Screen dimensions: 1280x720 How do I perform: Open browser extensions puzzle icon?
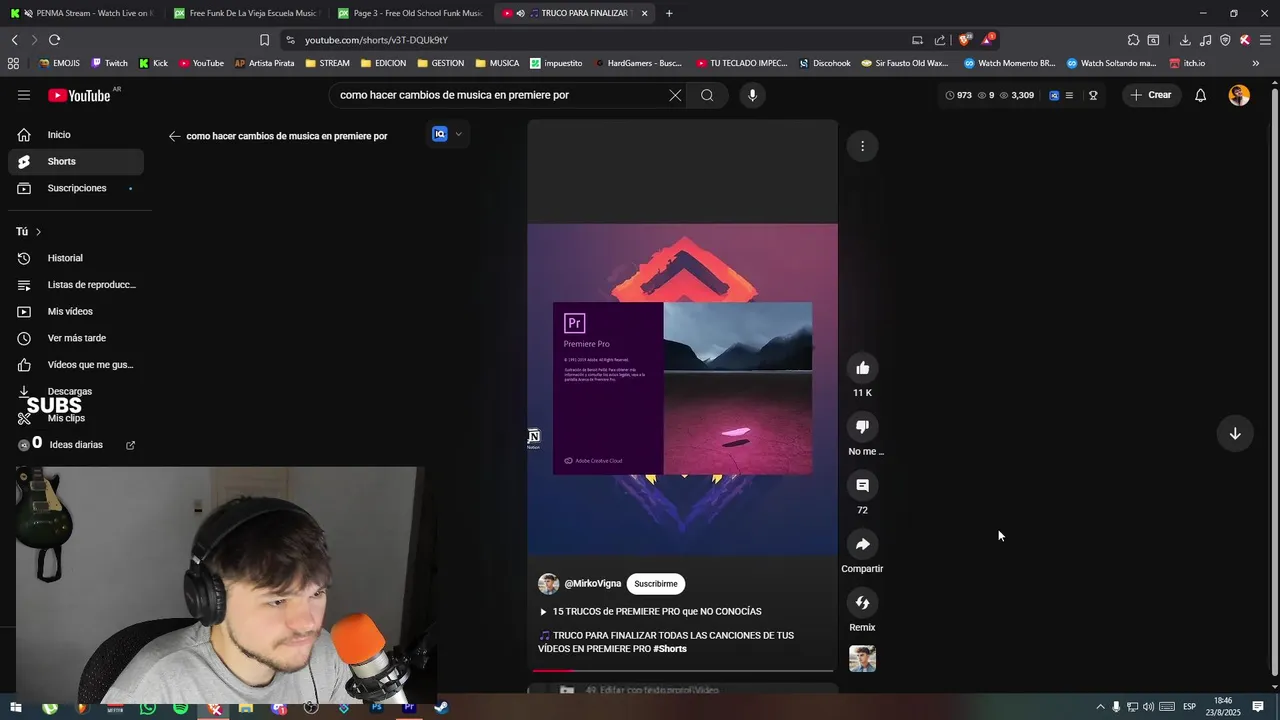[x=1133, y=40]
